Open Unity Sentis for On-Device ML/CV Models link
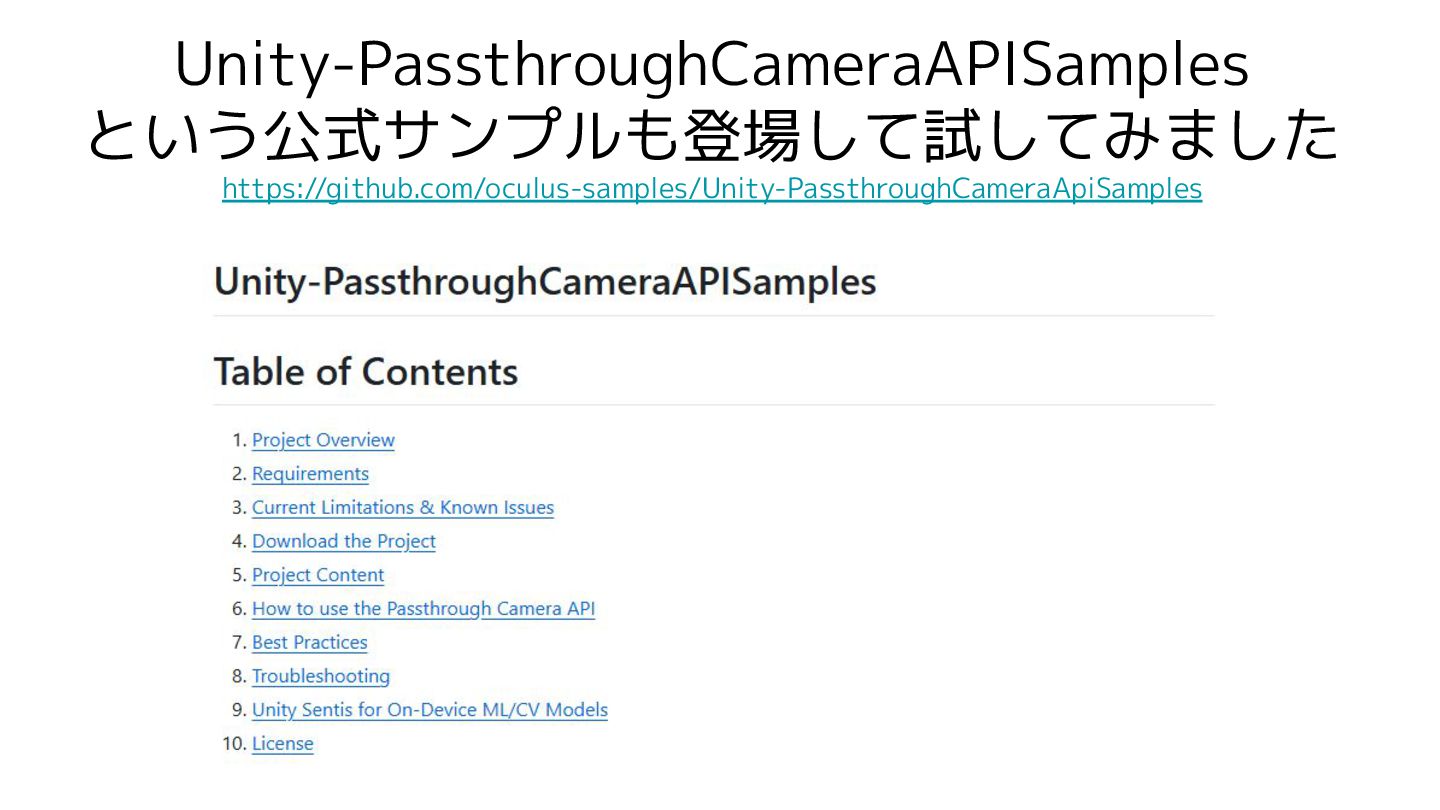The image size is (1440, 810). click(429, 710)
